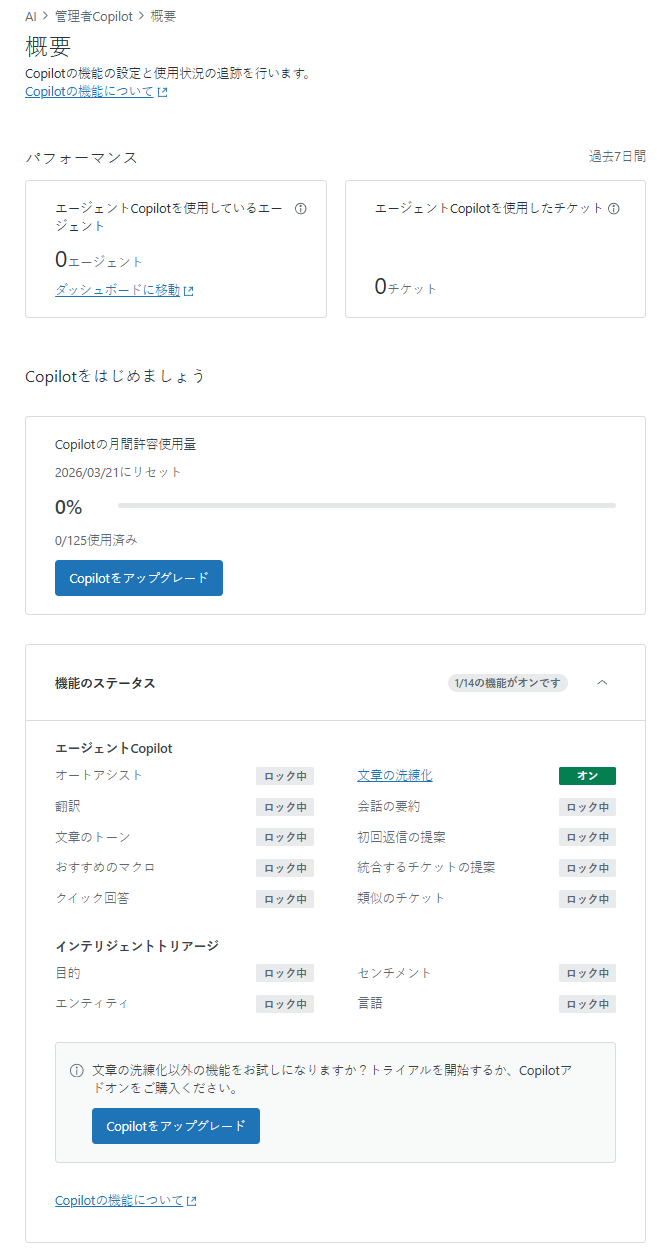This screenshot has height=1256, width=657.
Task: Open the AI breadcrumb item
Action: (31, 17)
